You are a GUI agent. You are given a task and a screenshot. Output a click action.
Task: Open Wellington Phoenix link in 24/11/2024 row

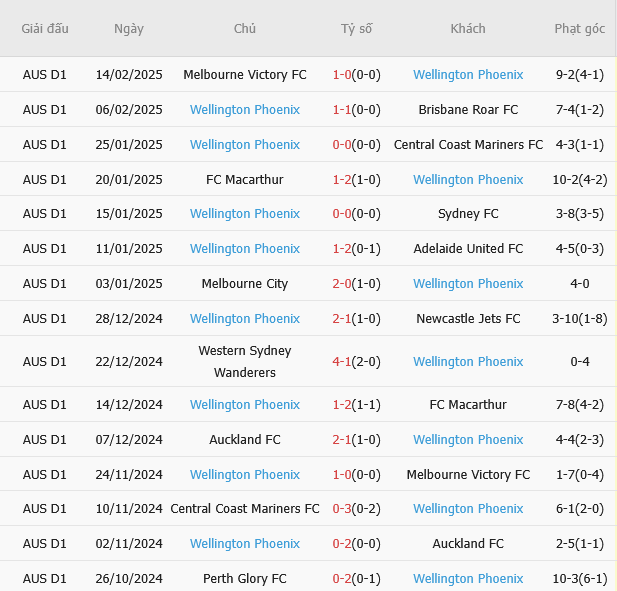click(245, 475)
